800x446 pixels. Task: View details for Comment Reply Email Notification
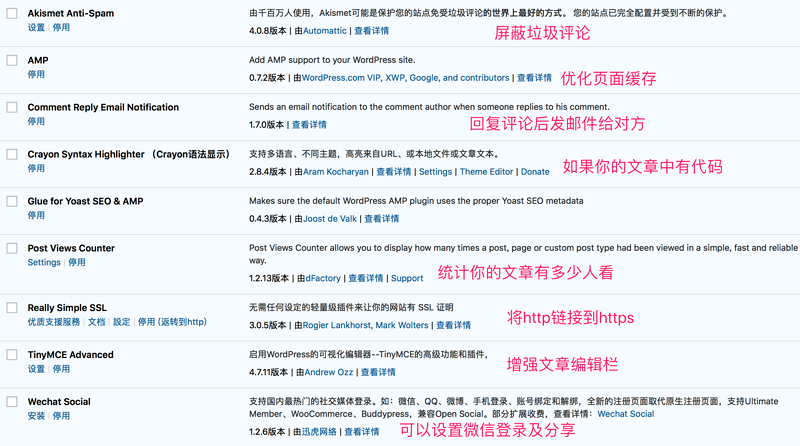point(309,125)
